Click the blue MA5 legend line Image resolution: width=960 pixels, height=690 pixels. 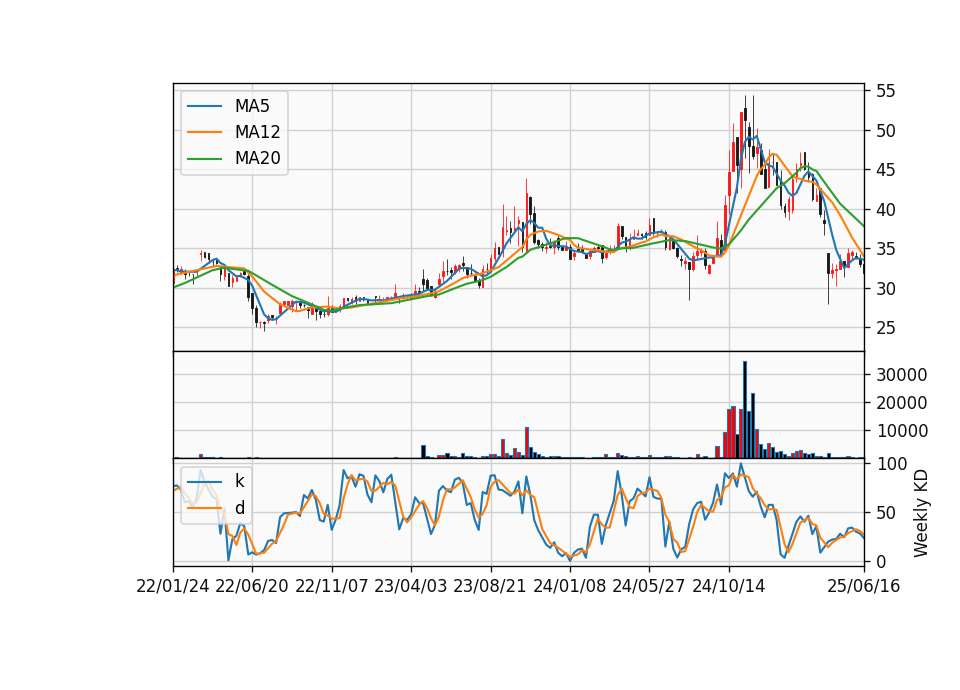click(204, 106)
